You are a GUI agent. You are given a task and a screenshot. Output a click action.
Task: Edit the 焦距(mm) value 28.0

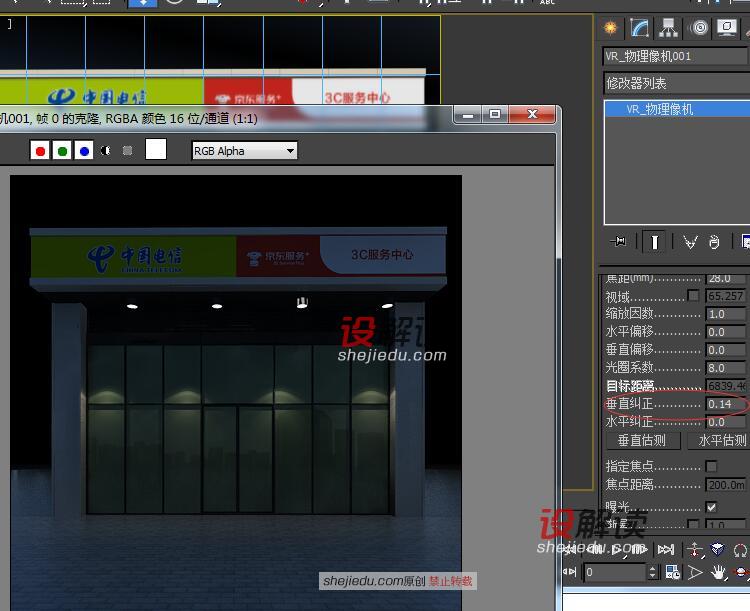(726, 278)
